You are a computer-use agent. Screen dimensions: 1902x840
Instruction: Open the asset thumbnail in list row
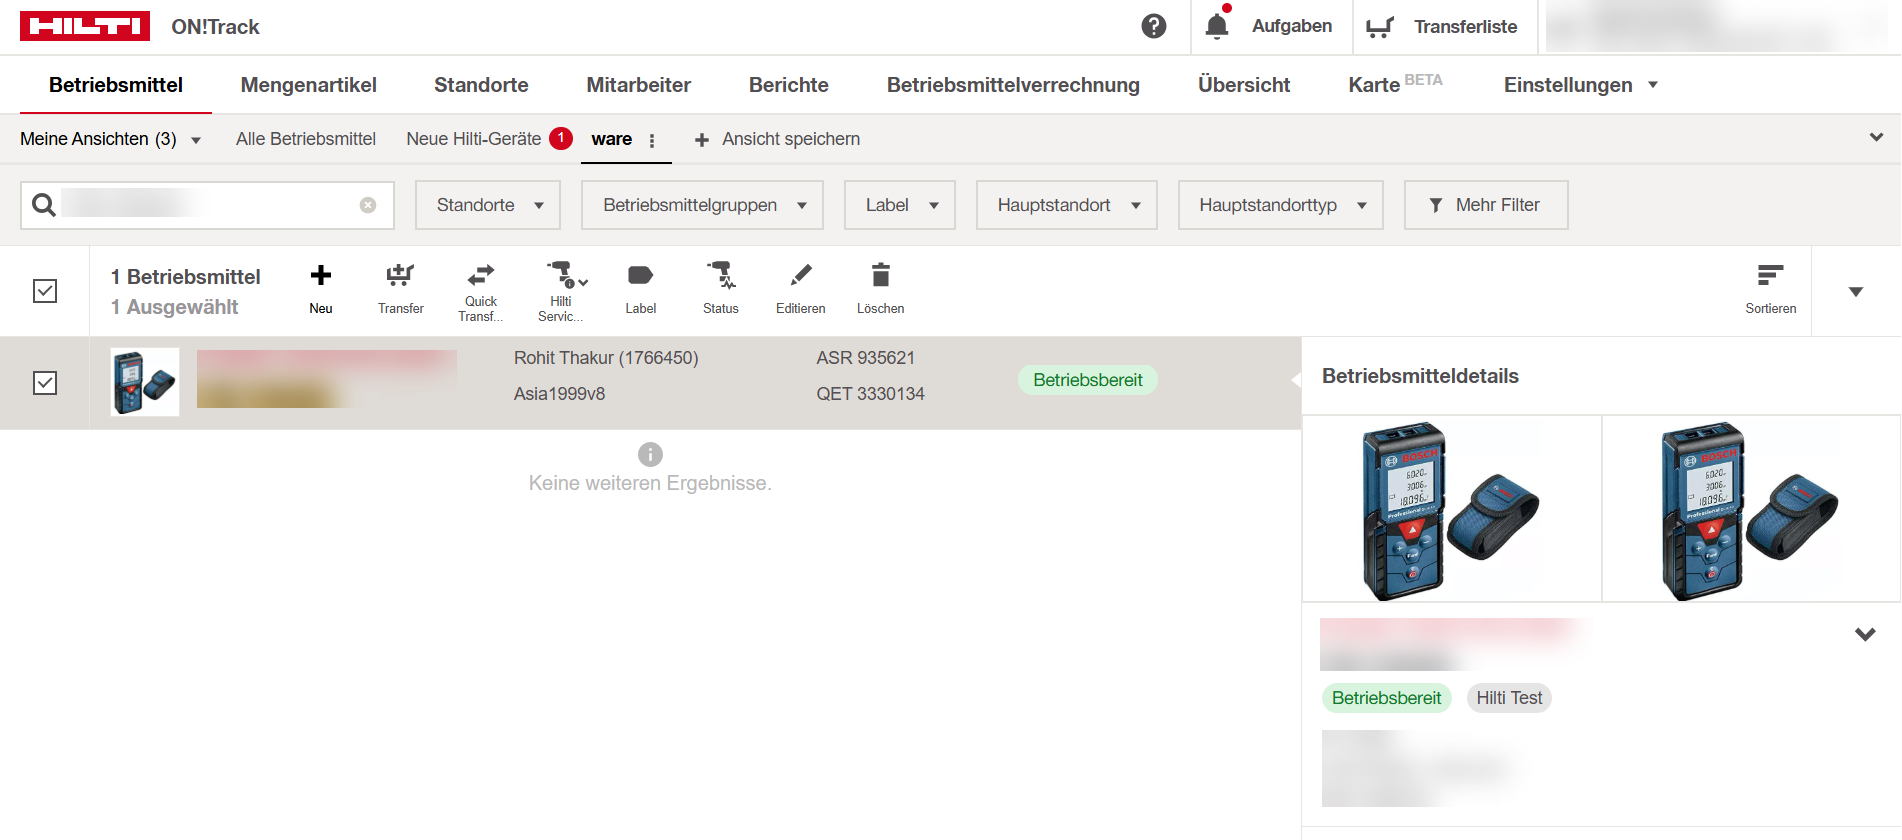145,382
